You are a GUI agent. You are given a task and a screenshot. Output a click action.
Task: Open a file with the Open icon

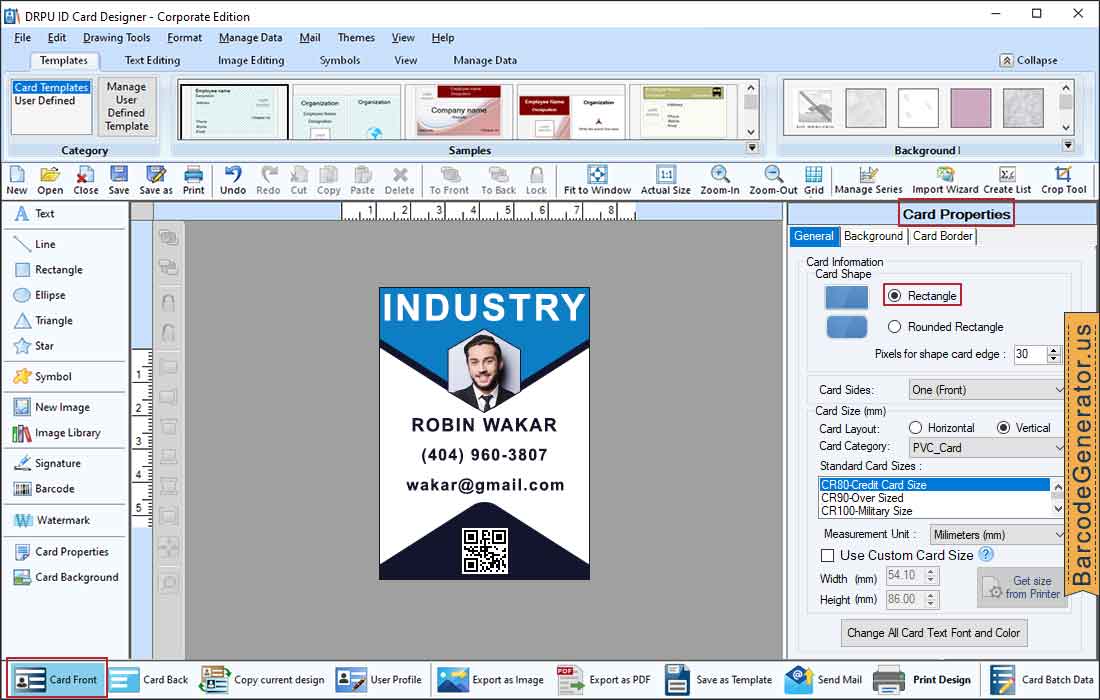point(50,180)
